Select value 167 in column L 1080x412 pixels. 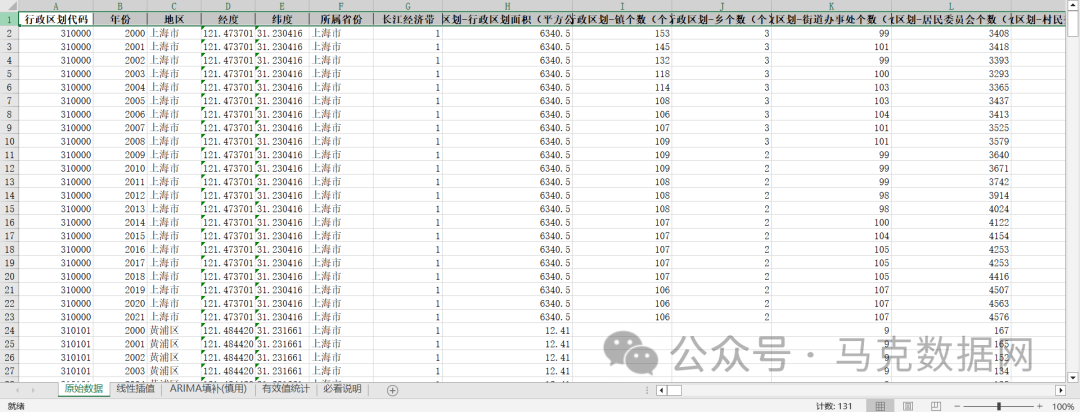click(x=951, y=330)
